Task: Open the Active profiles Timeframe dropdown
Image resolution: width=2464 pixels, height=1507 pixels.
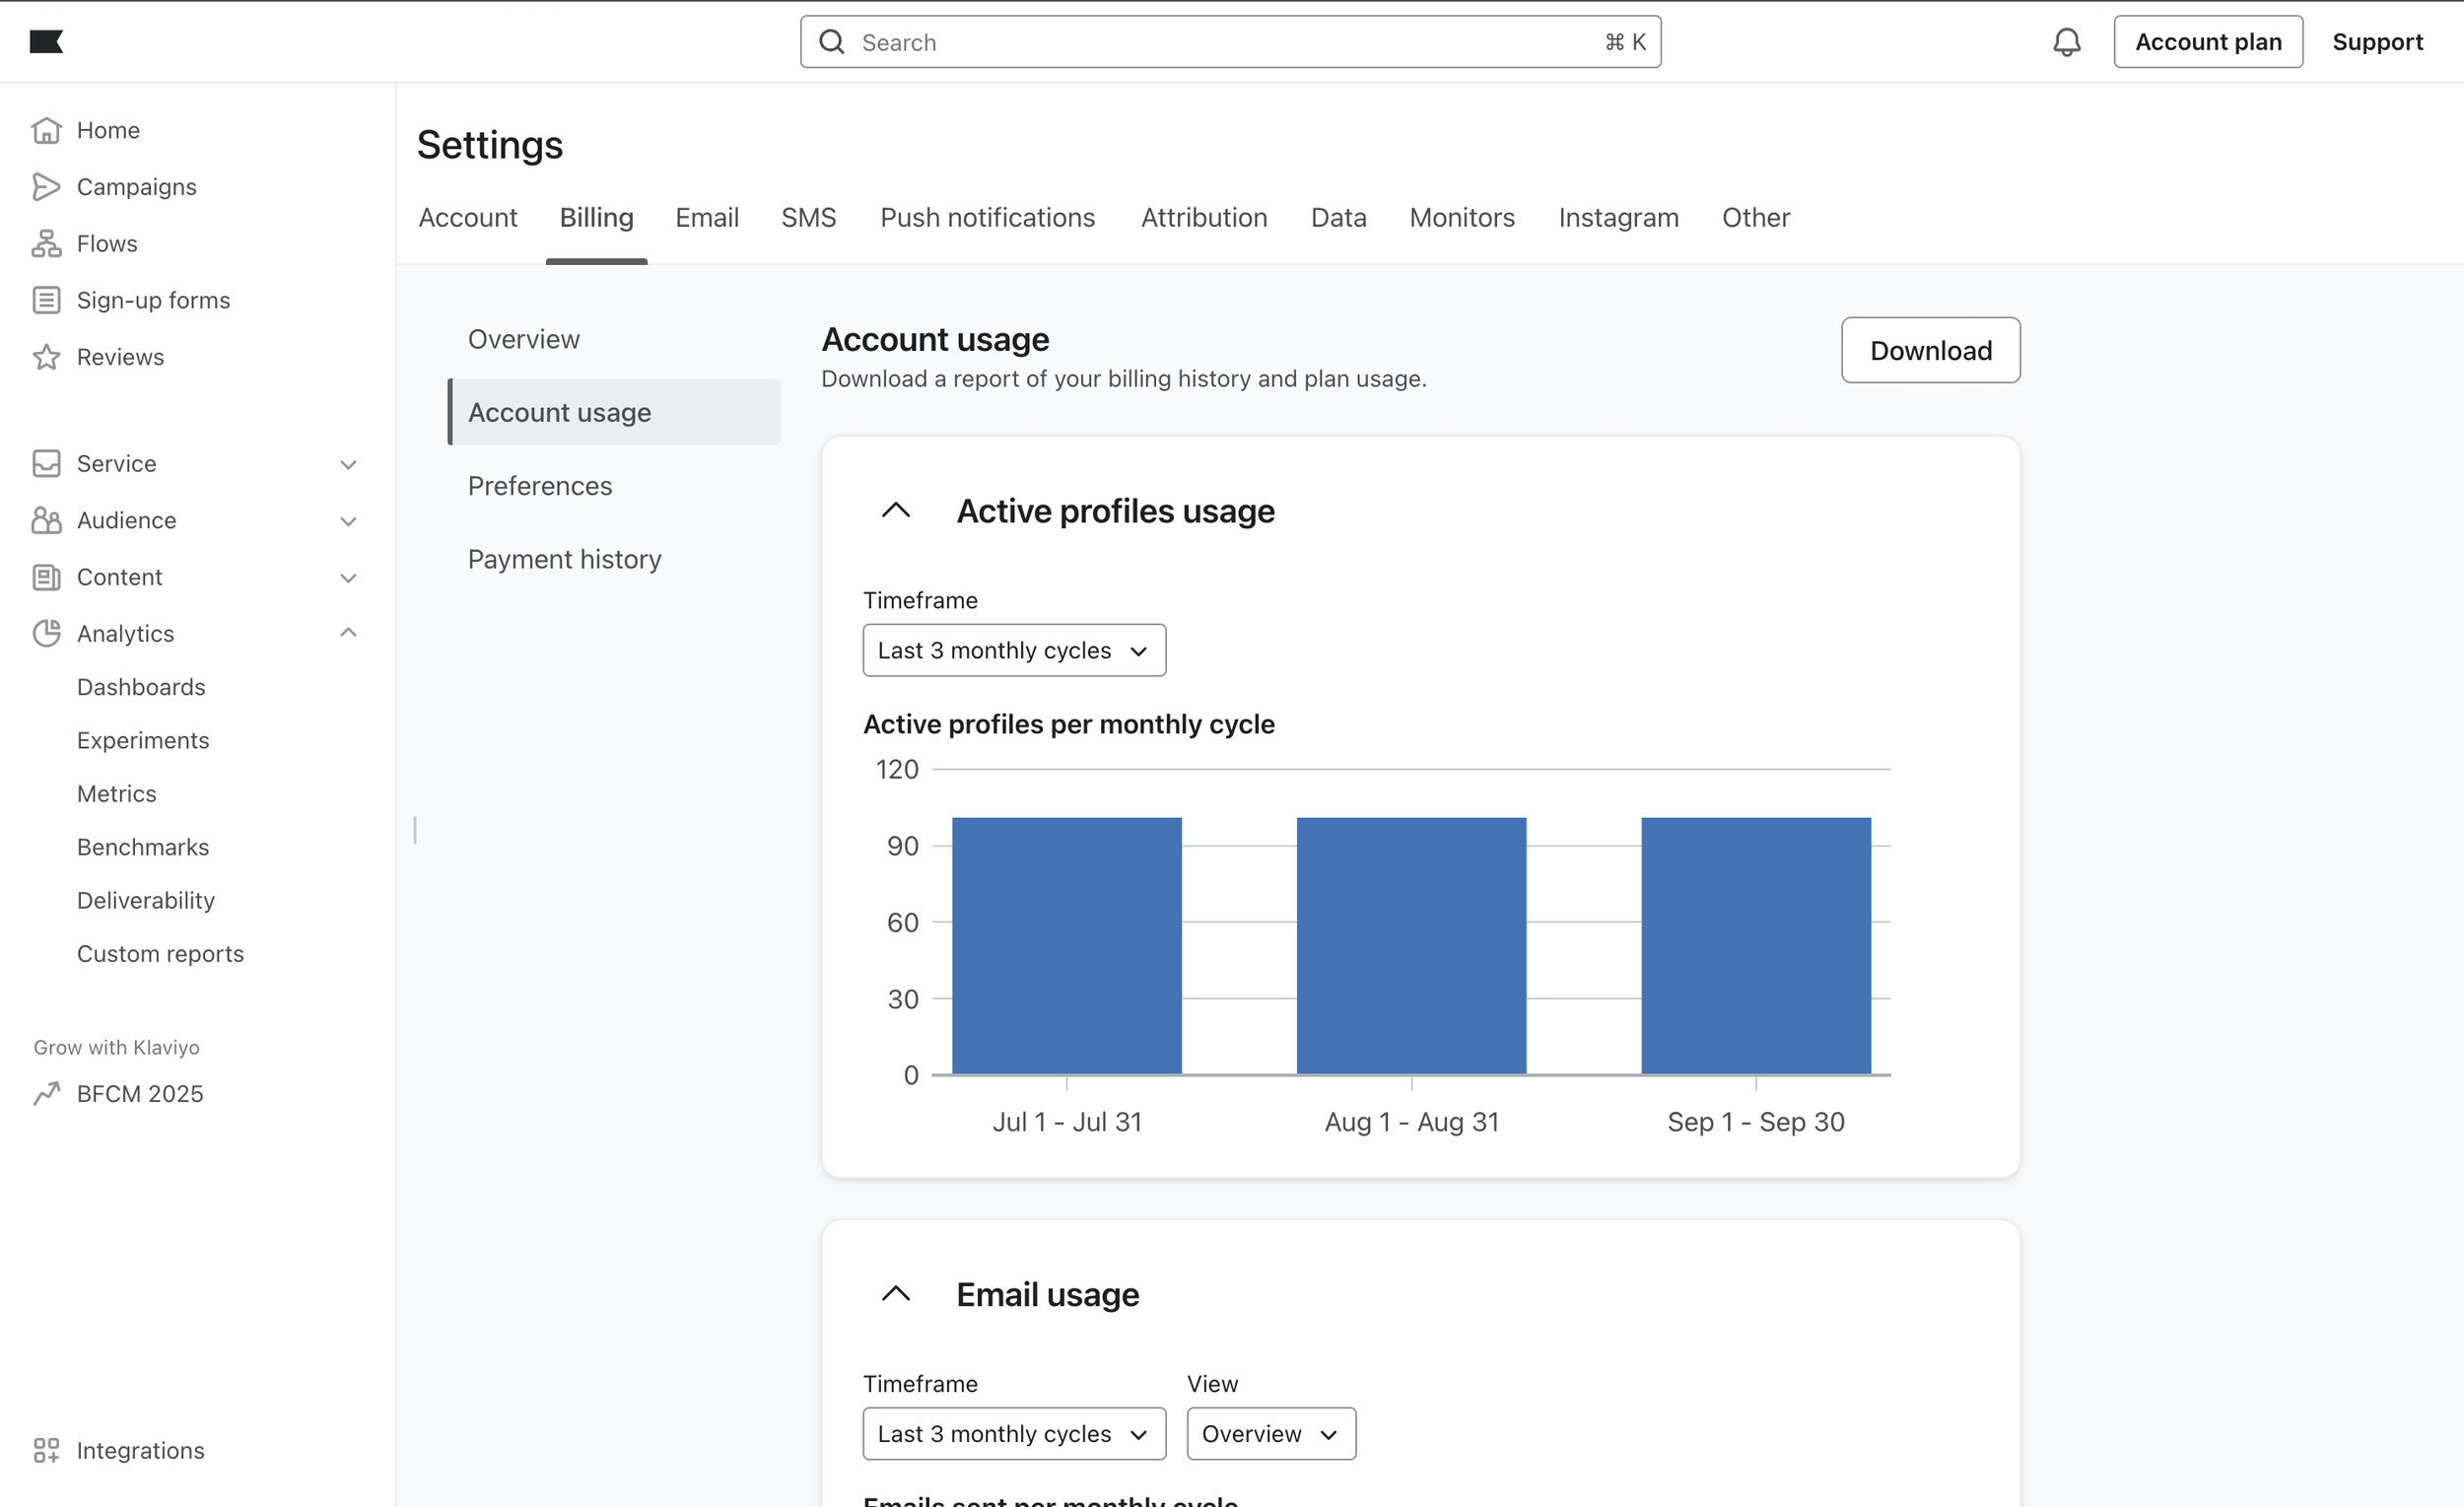Action: (1013, 650)
